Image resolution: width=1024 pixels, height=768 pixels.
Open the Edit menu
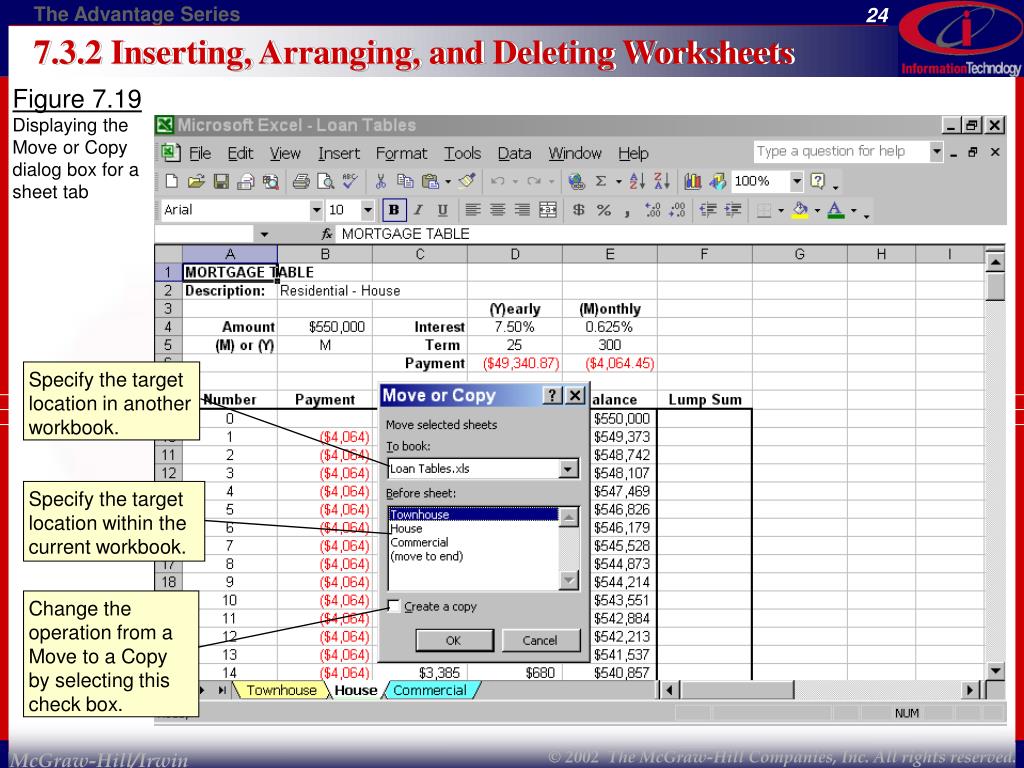(240, 153)
